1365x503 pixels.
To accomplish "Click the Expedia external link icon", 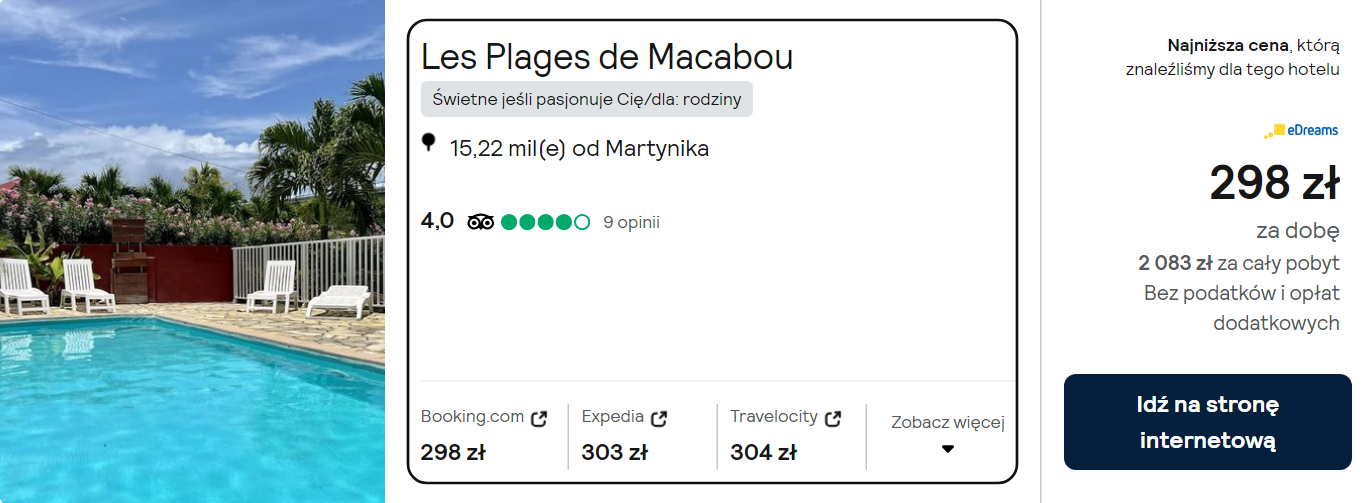I will pos(659,418).
